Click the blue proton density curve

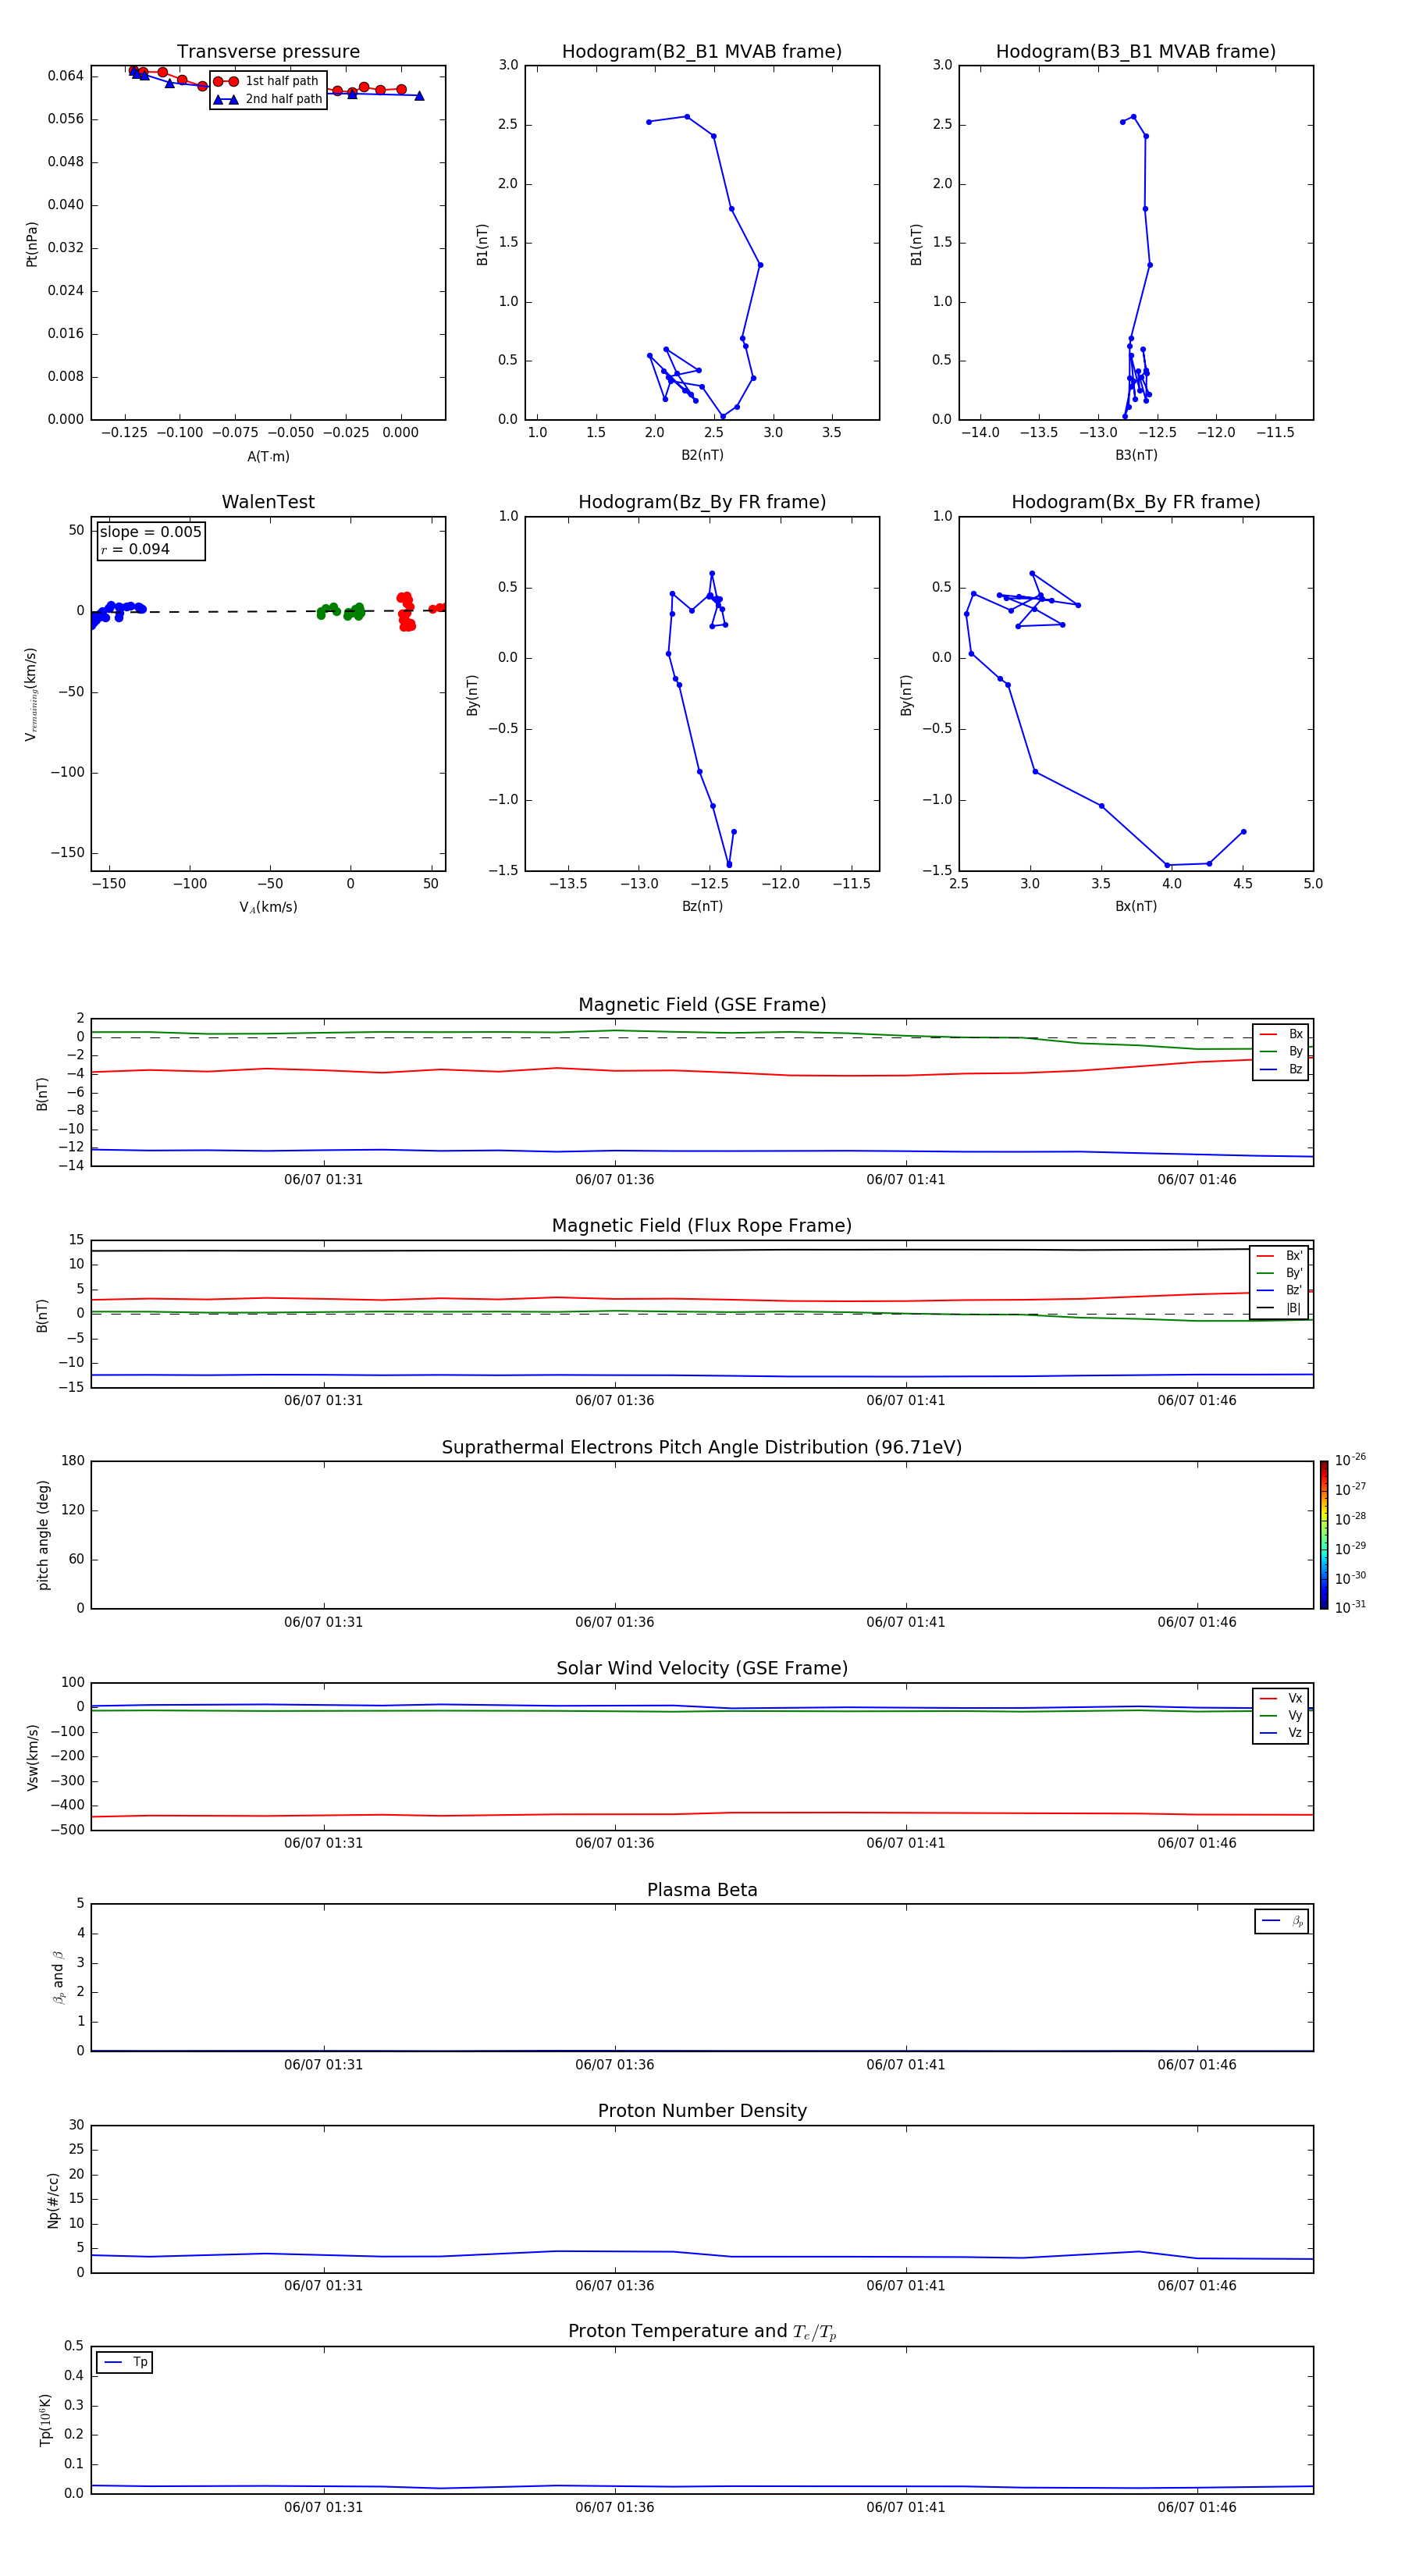click(700, 2255)
